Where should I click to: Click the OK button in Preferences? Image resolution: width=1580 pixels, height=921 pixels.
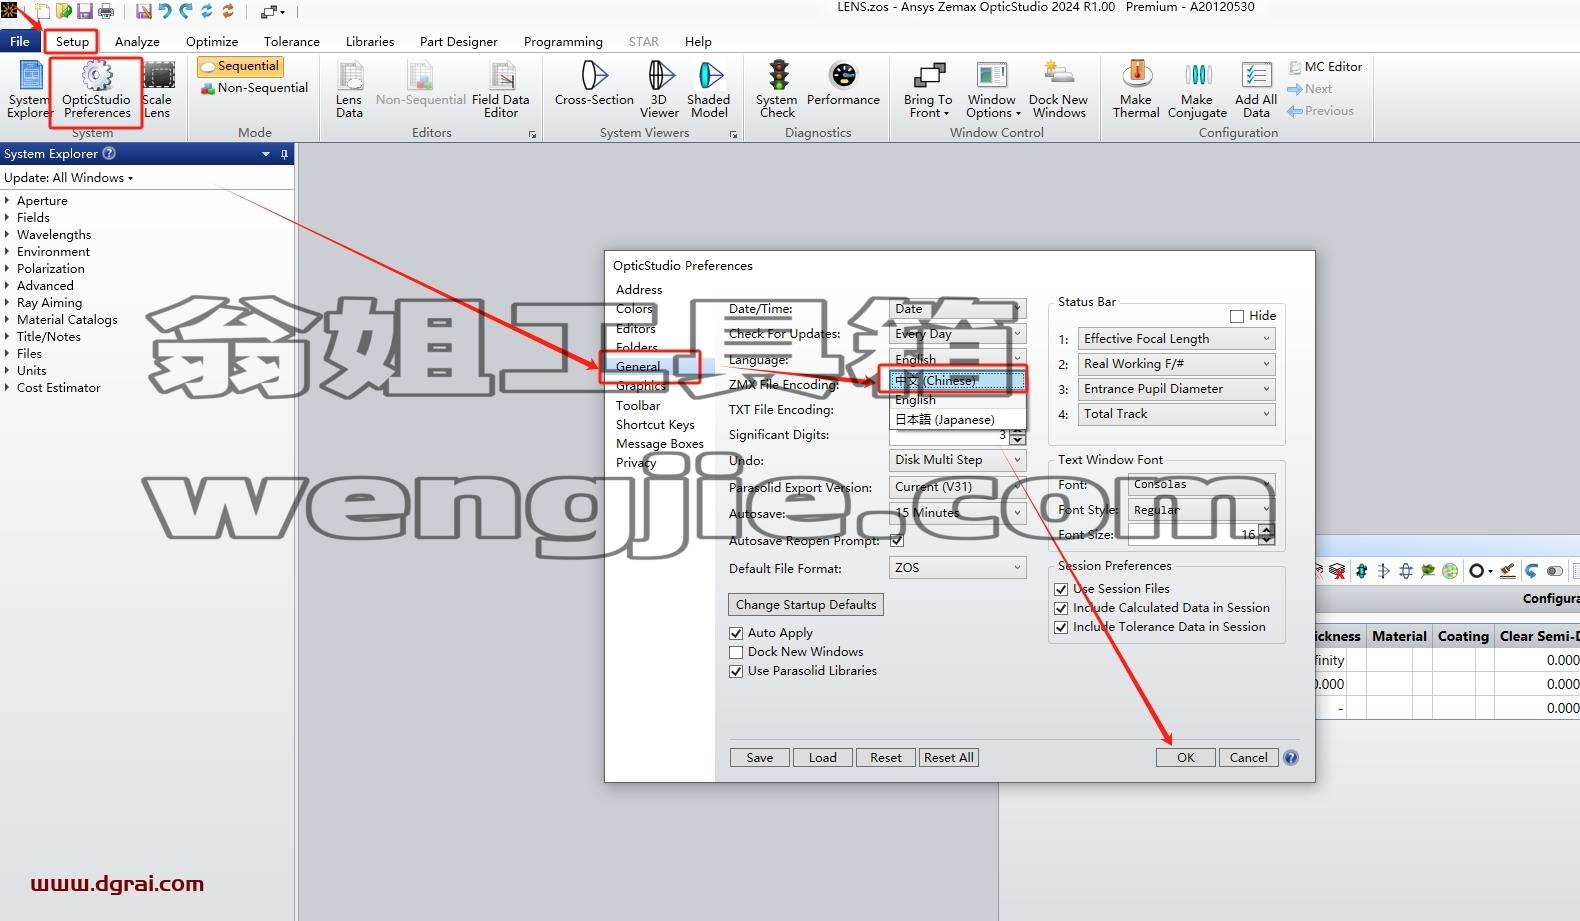tap(1186, 758)
